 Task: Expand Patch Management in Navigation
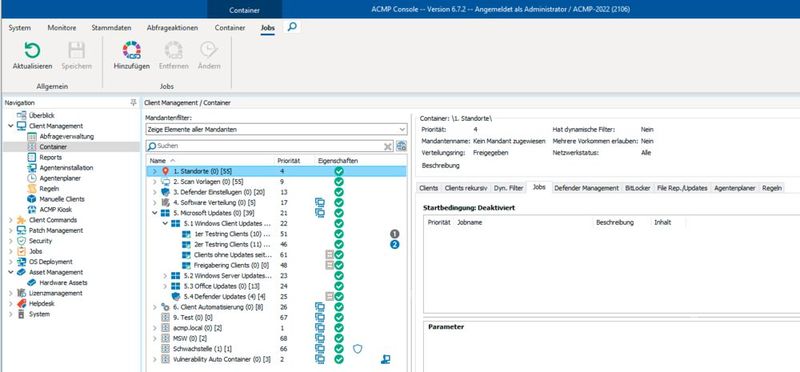[x=11, y=230]
